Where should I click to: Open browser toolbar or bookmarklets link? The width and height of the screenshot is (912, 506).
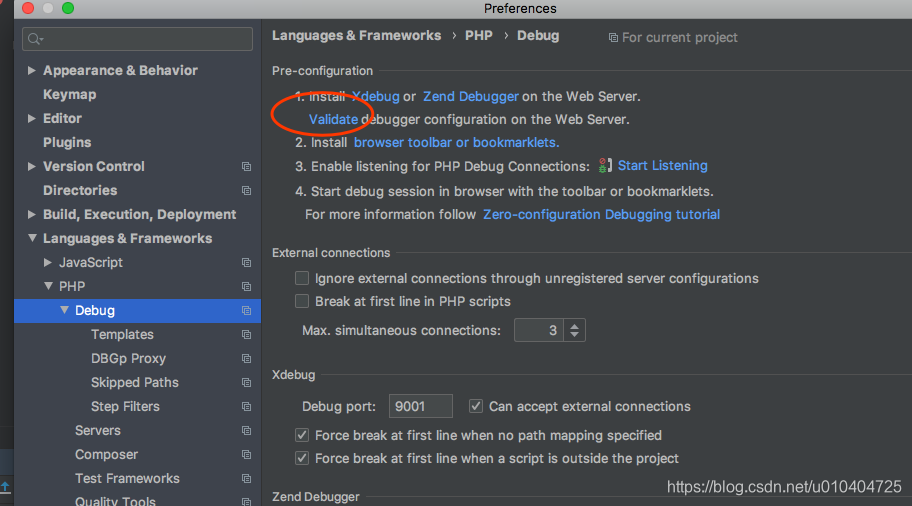tap(457, 142)
